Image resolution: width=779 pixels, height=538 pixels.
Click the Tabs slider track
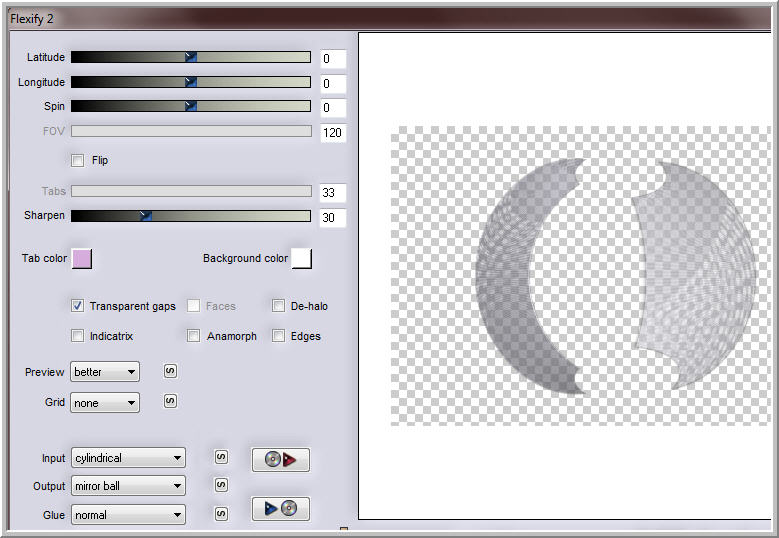click(191, 191)
